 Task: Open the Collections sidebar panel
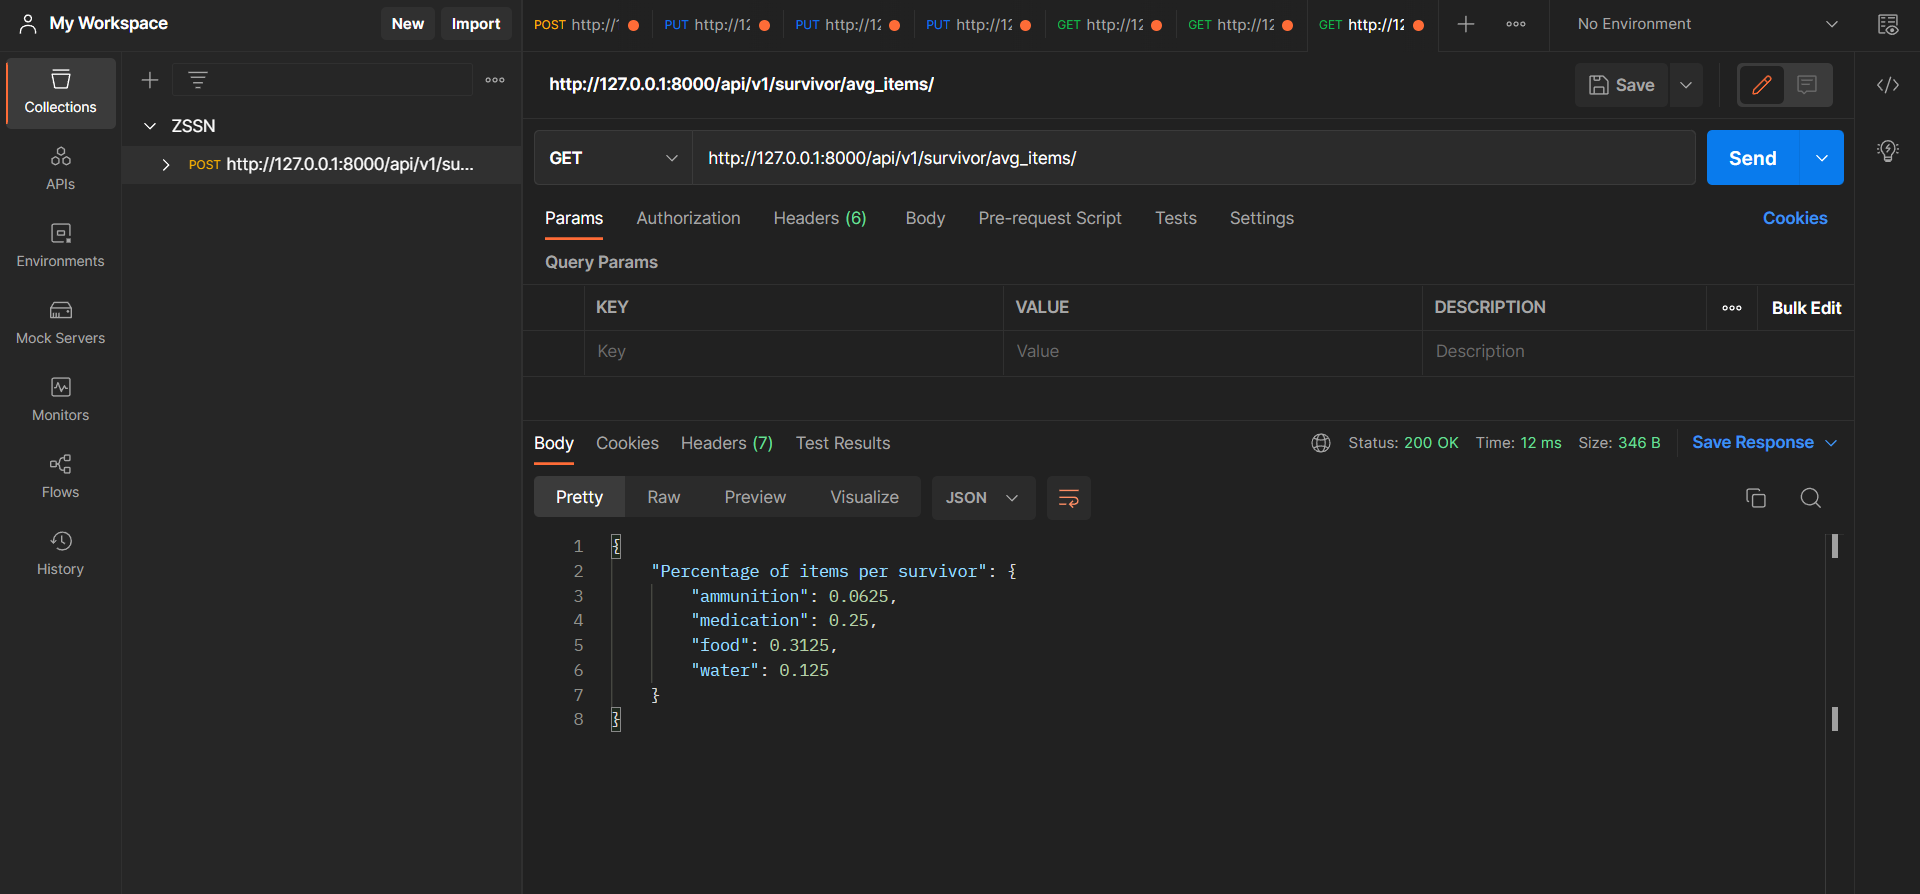tap(60, 92)
